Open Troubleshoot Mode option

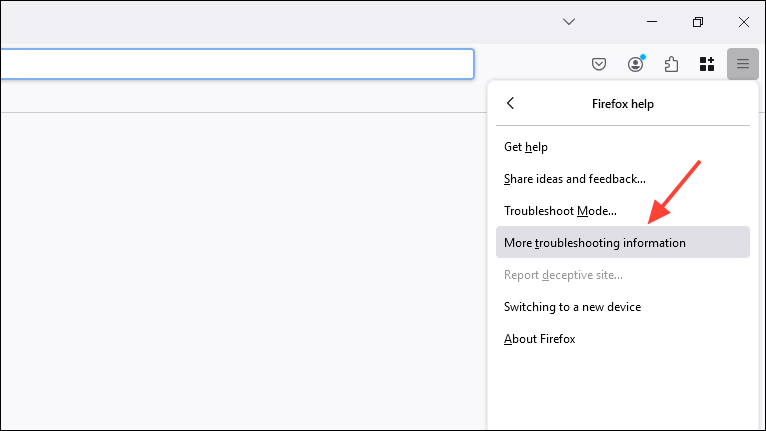pos(622,211)
